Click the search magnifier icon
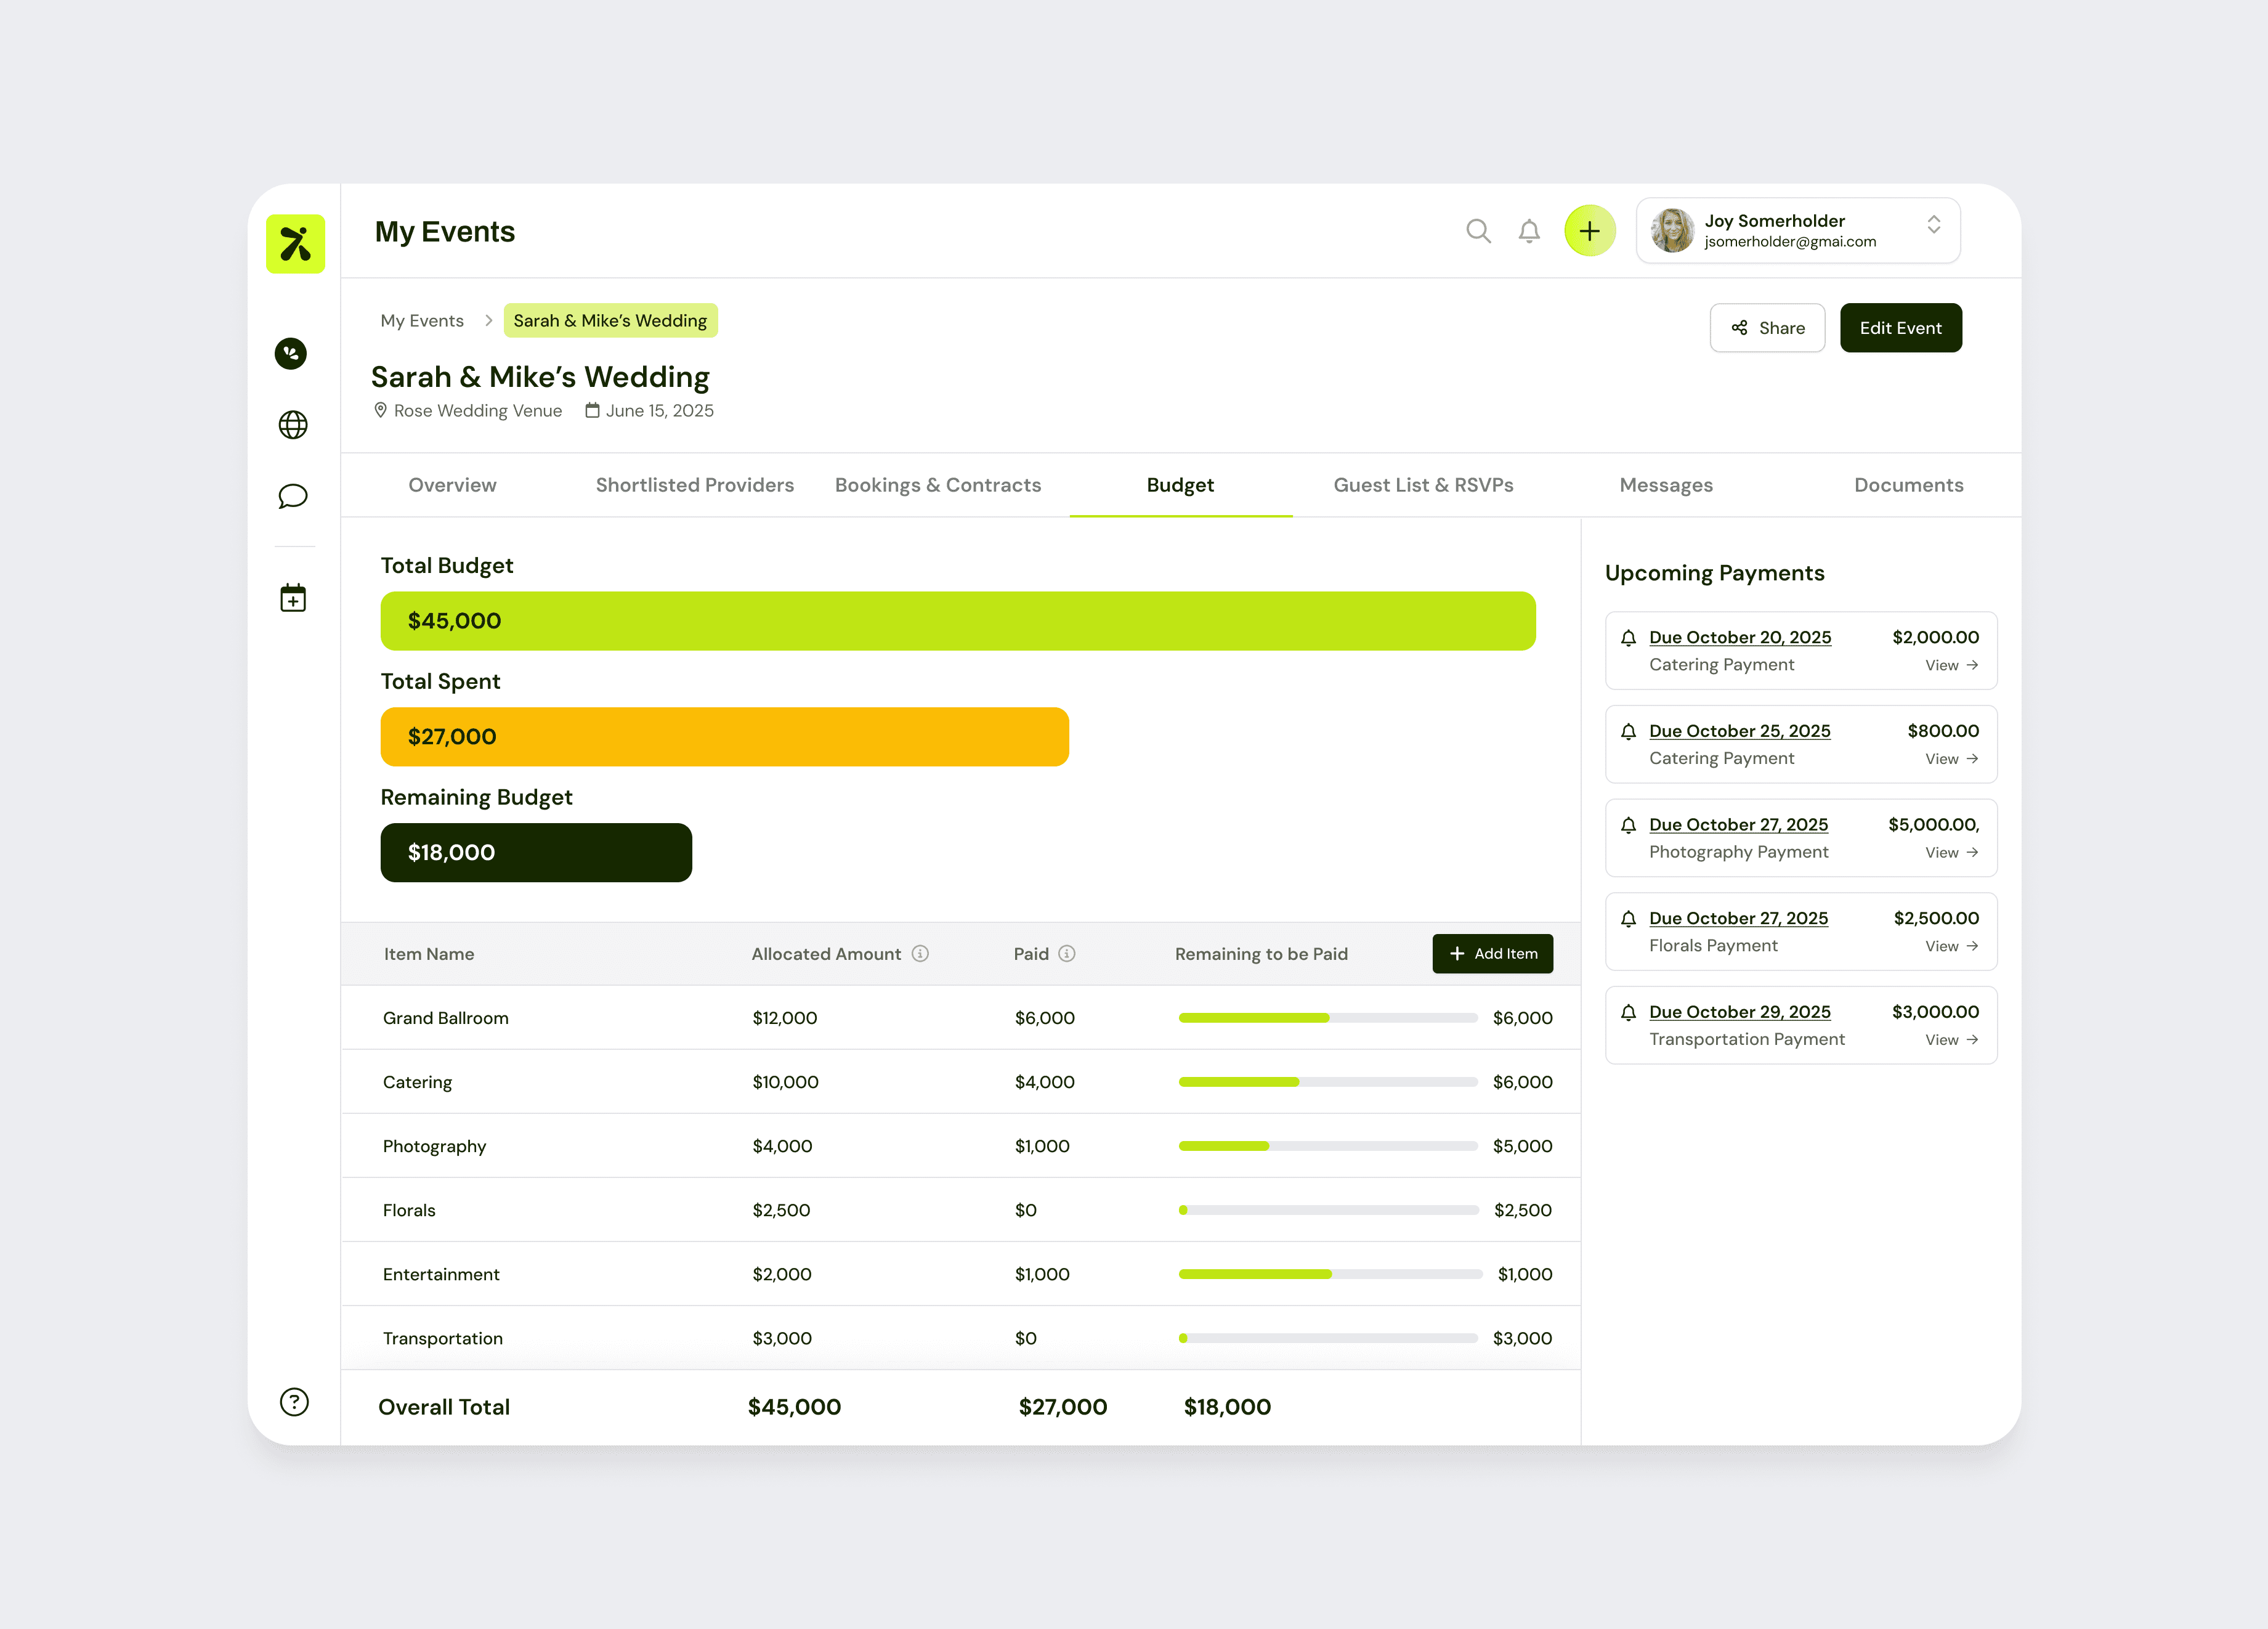2268x1629 pixels. coord(1478,231)
